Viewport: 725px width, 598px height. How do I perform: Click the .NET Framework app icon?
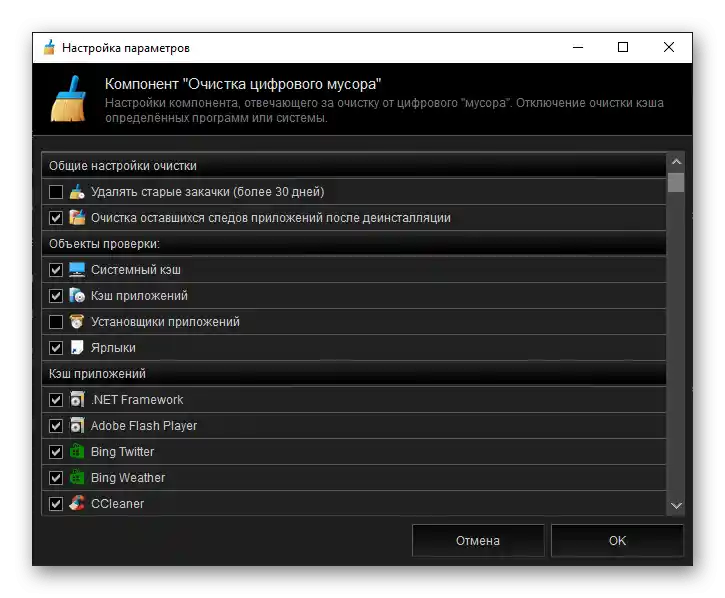(77, 399)
